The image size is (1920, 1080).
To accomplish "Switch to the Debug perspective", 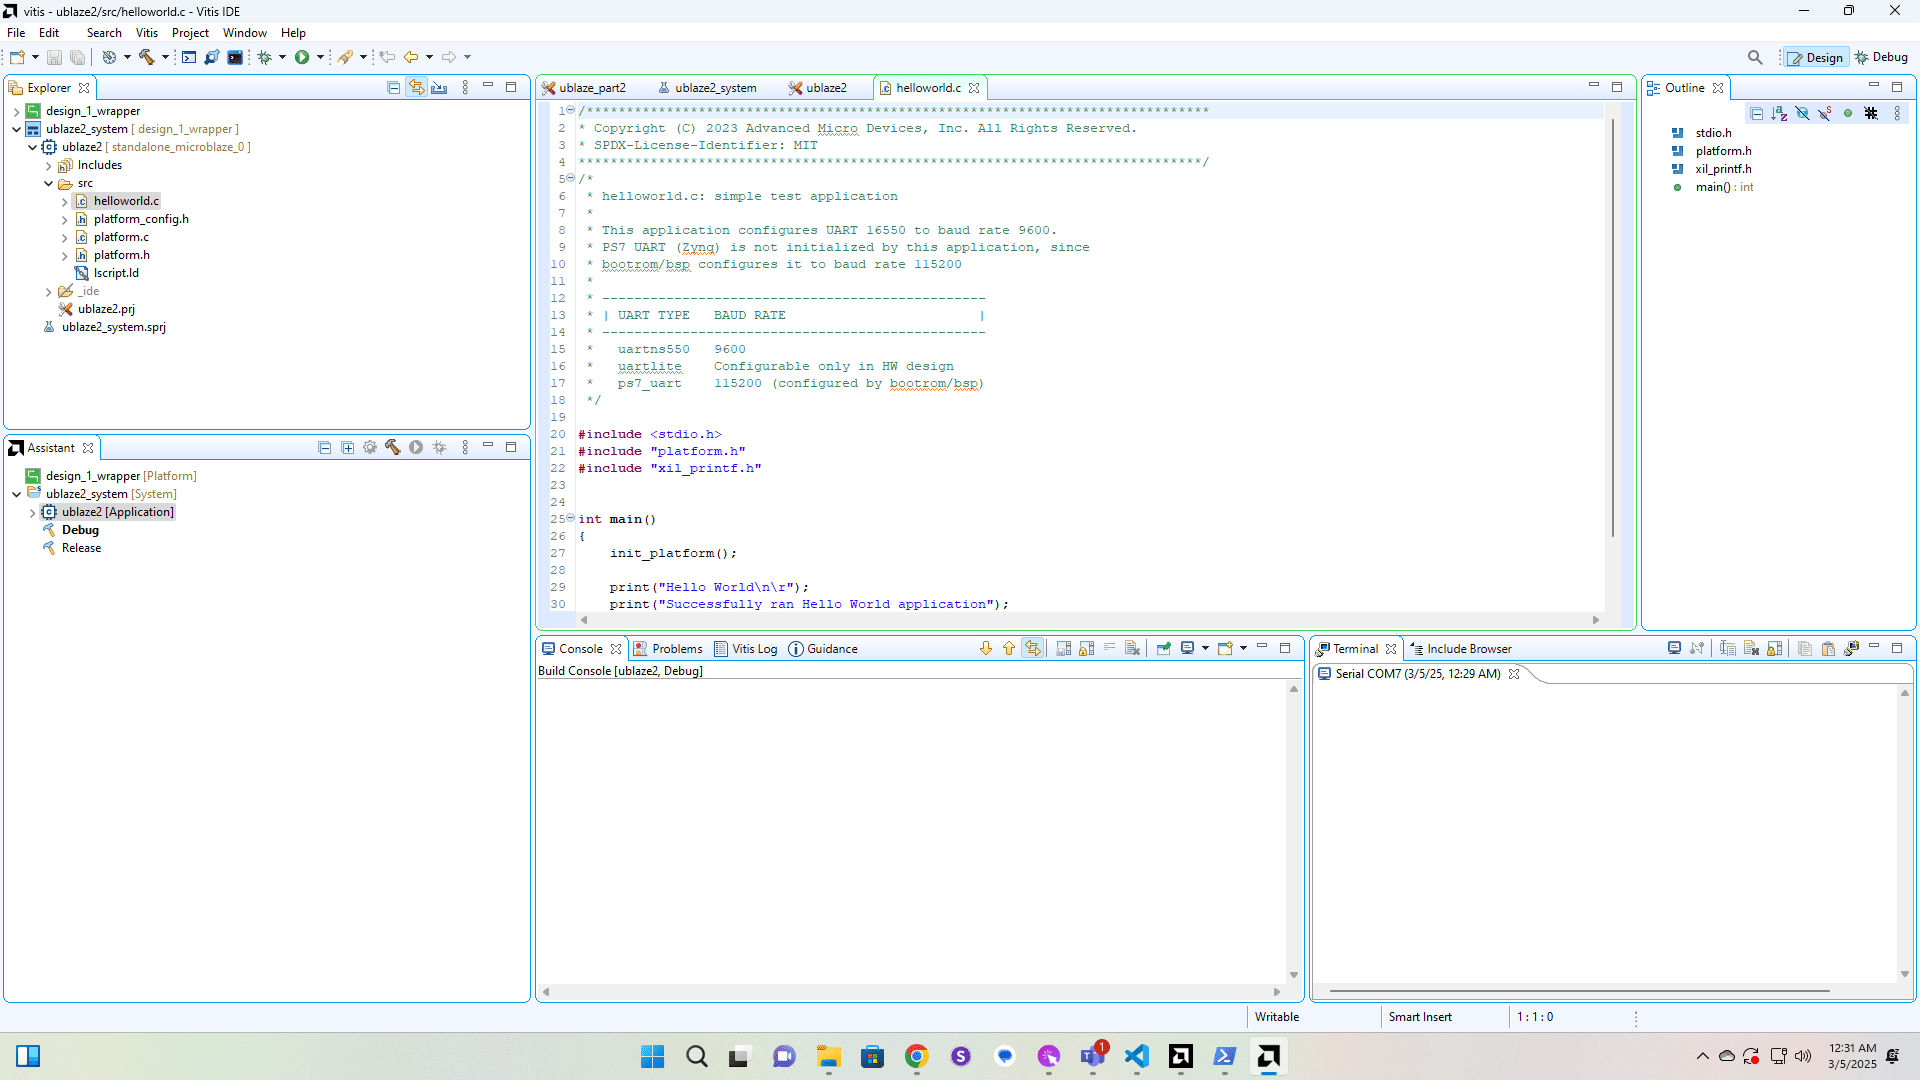I will coord(1881,57).
